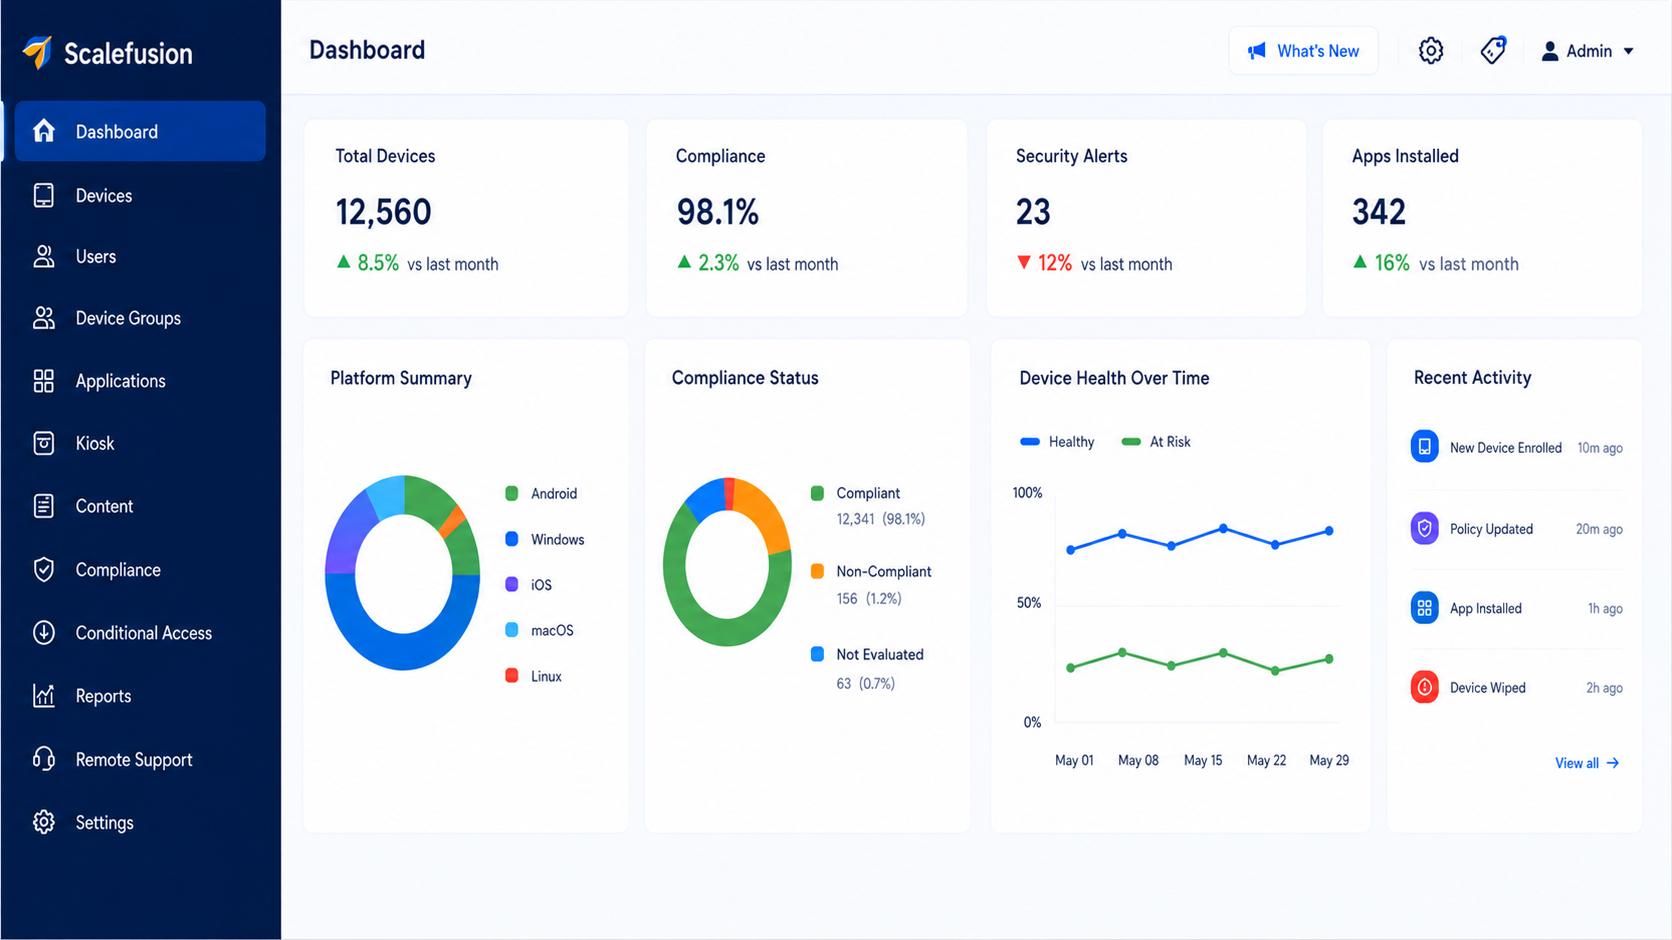The image size is (1672, 940).
Task: Click the Scalefusion logo
Action: click(107, 53)
